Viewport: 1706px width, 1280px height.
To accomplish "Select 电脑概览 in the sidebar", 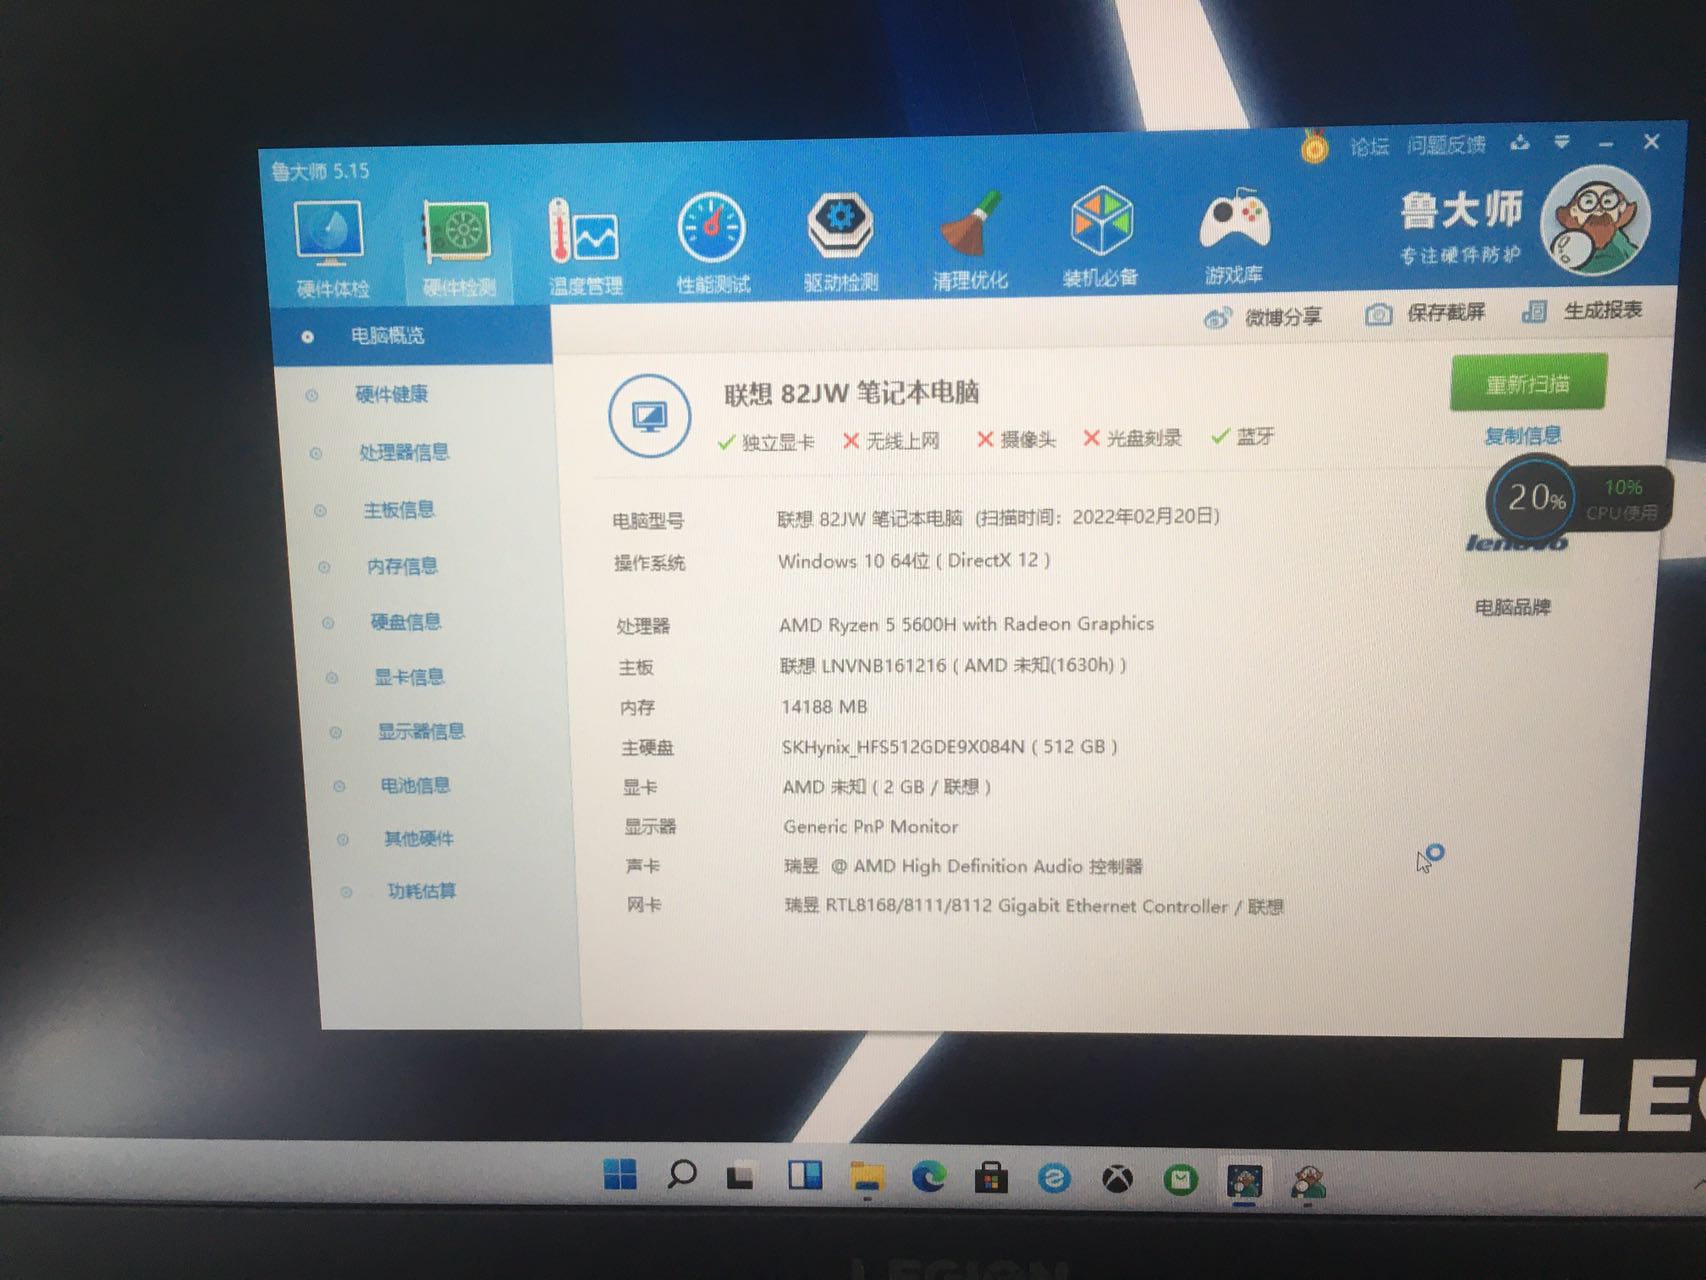I will [411, 336].
